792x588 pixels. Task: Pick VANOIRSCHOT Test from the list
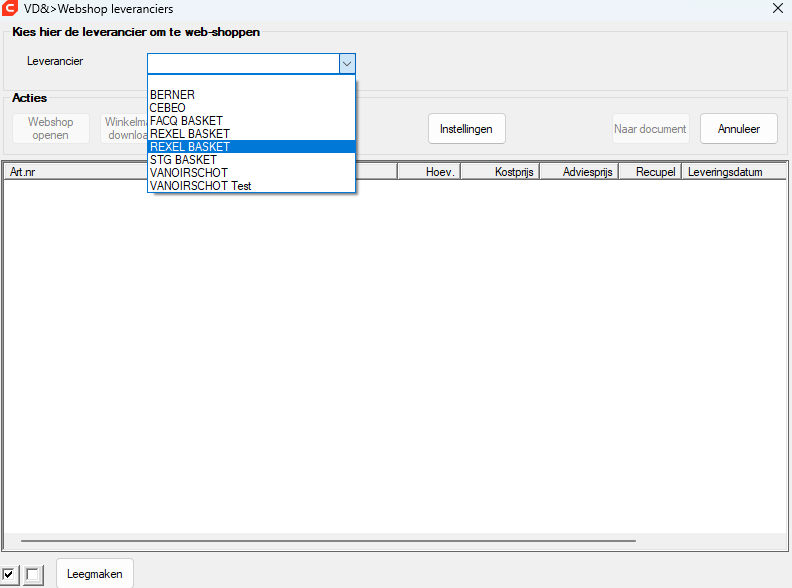click(x=252, y=186)
